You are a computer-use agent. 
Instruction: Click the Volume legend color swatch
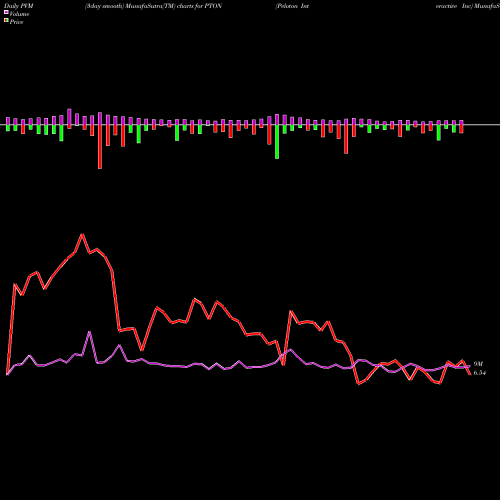coord(6,12)
